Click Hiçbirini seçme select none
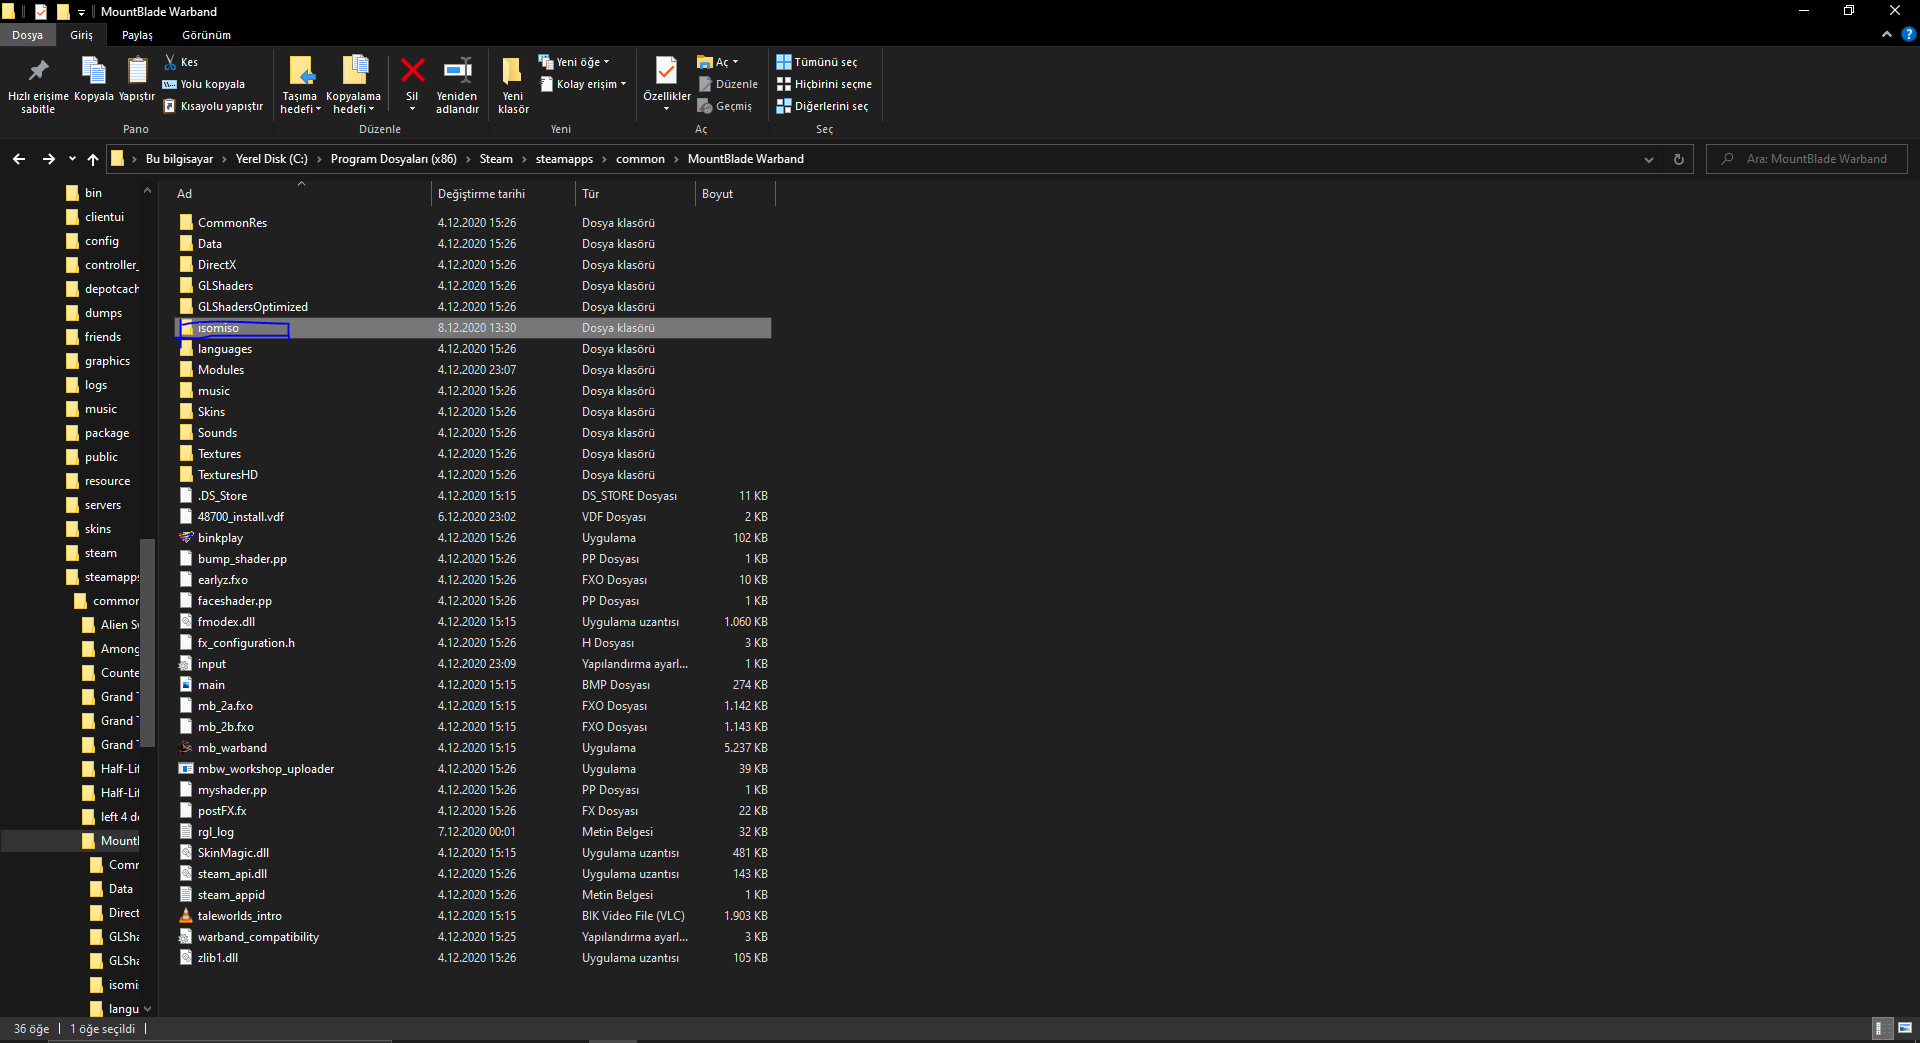 [825, 84]
